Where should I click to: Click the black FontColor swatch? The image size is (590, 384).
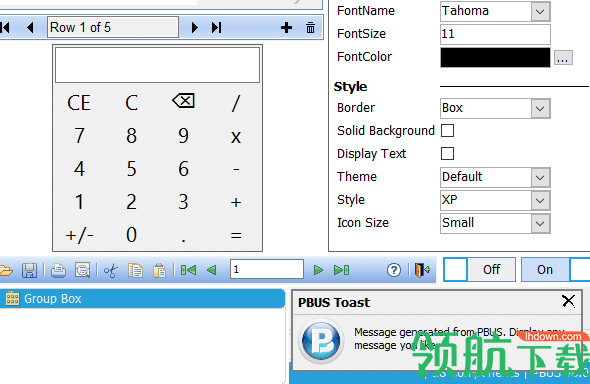[495, 58]
